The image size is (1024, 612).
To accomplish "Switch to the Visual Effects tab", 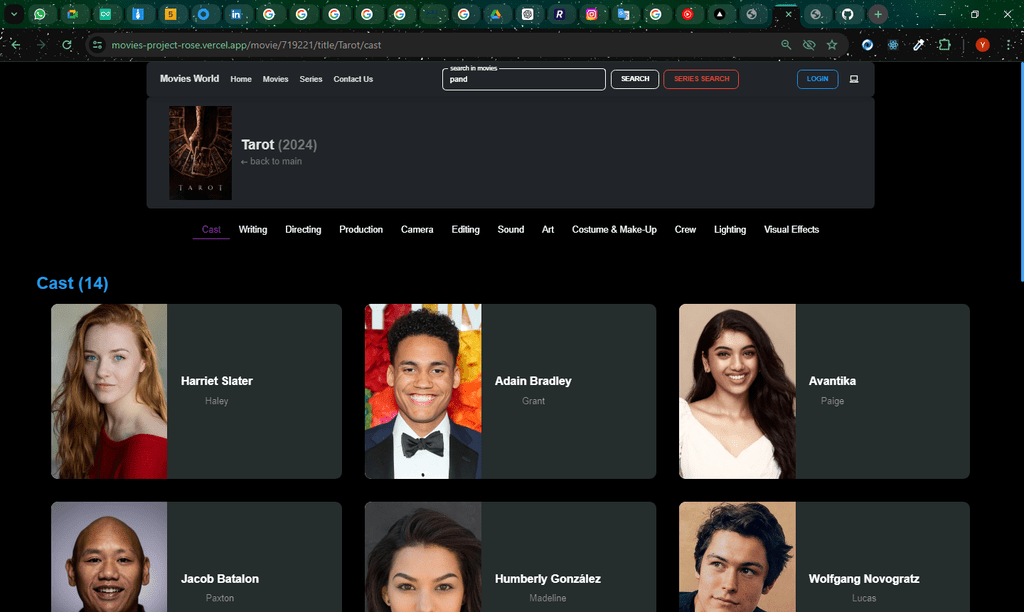I will click(x=792, y=229).
